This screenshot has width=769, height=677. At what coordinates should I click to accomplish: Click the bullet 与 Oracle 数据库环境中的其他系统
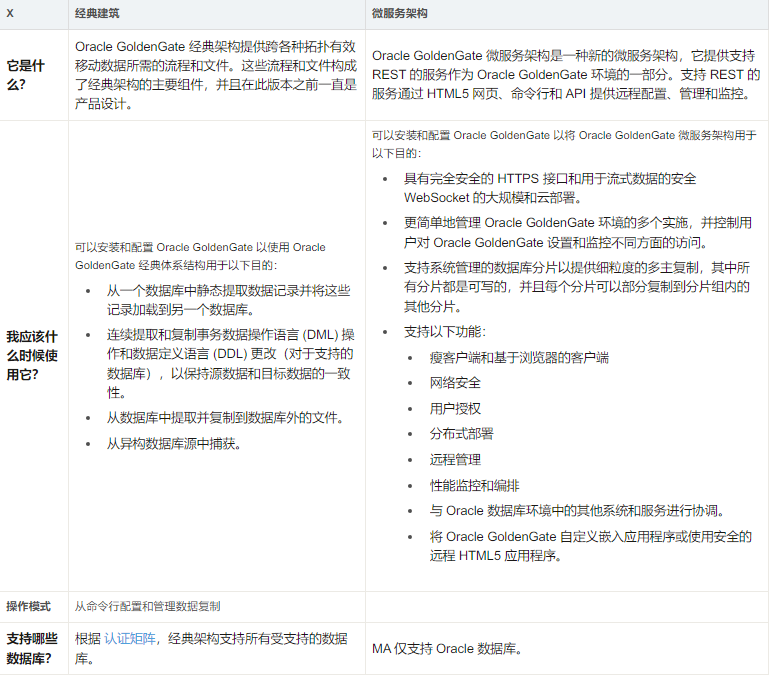577,511
